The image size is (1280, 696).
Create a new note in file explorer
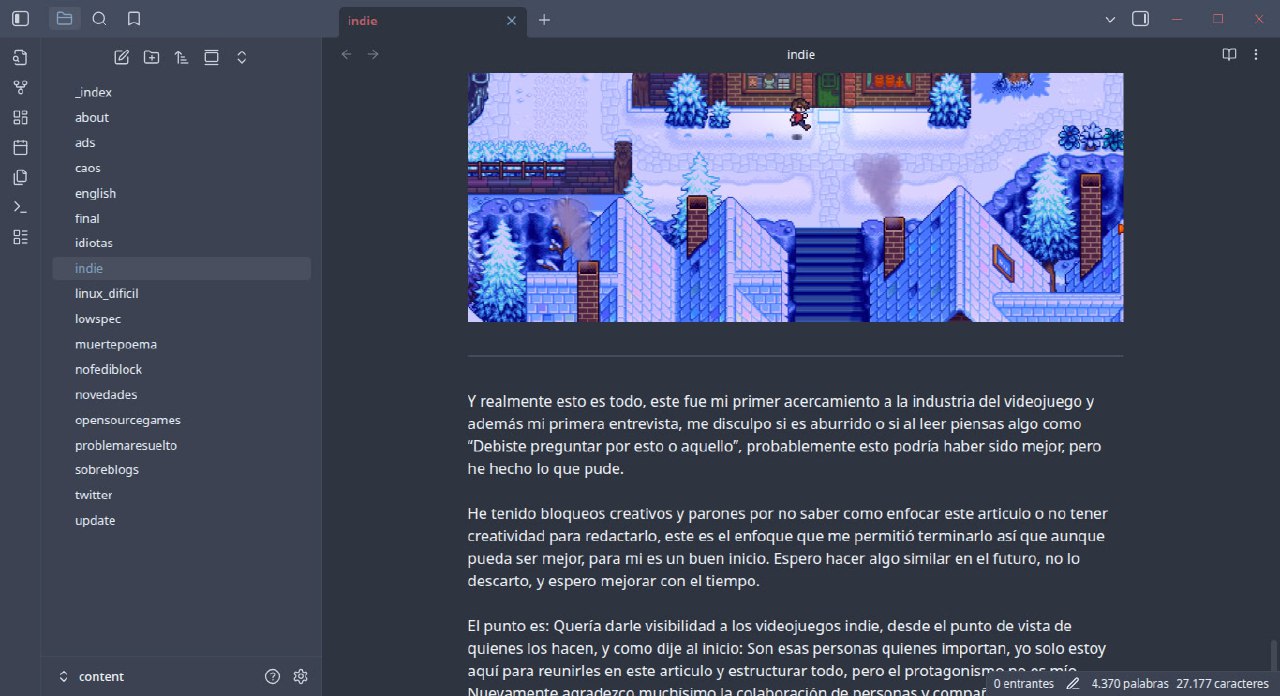122,58
